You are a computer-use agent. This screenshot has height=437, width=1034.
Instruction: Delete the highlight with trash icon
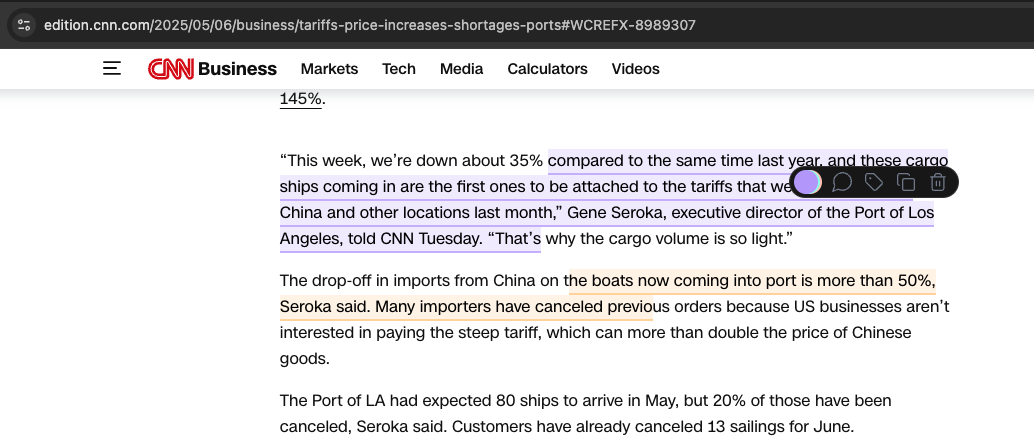tap(938, 182)
